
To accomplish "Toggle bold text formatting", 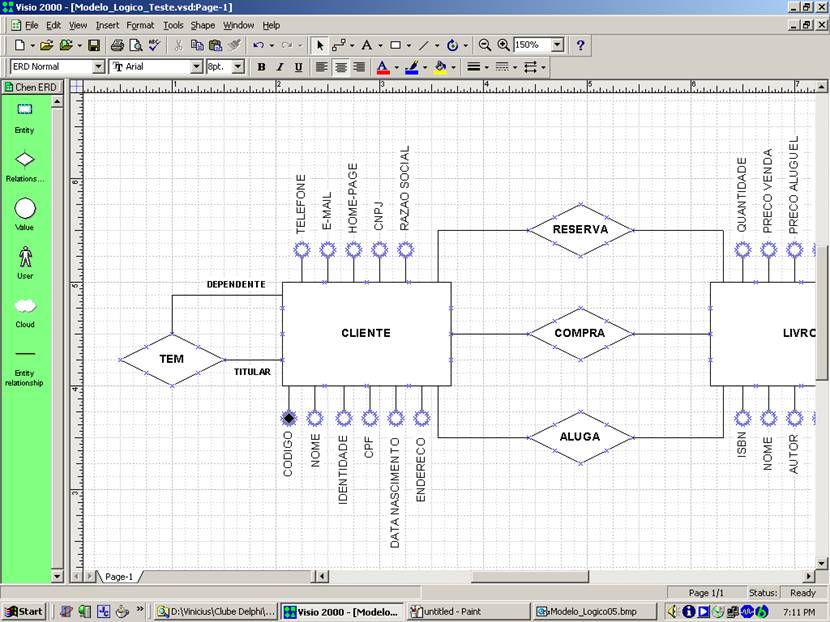I will click(x=260, y=67).
